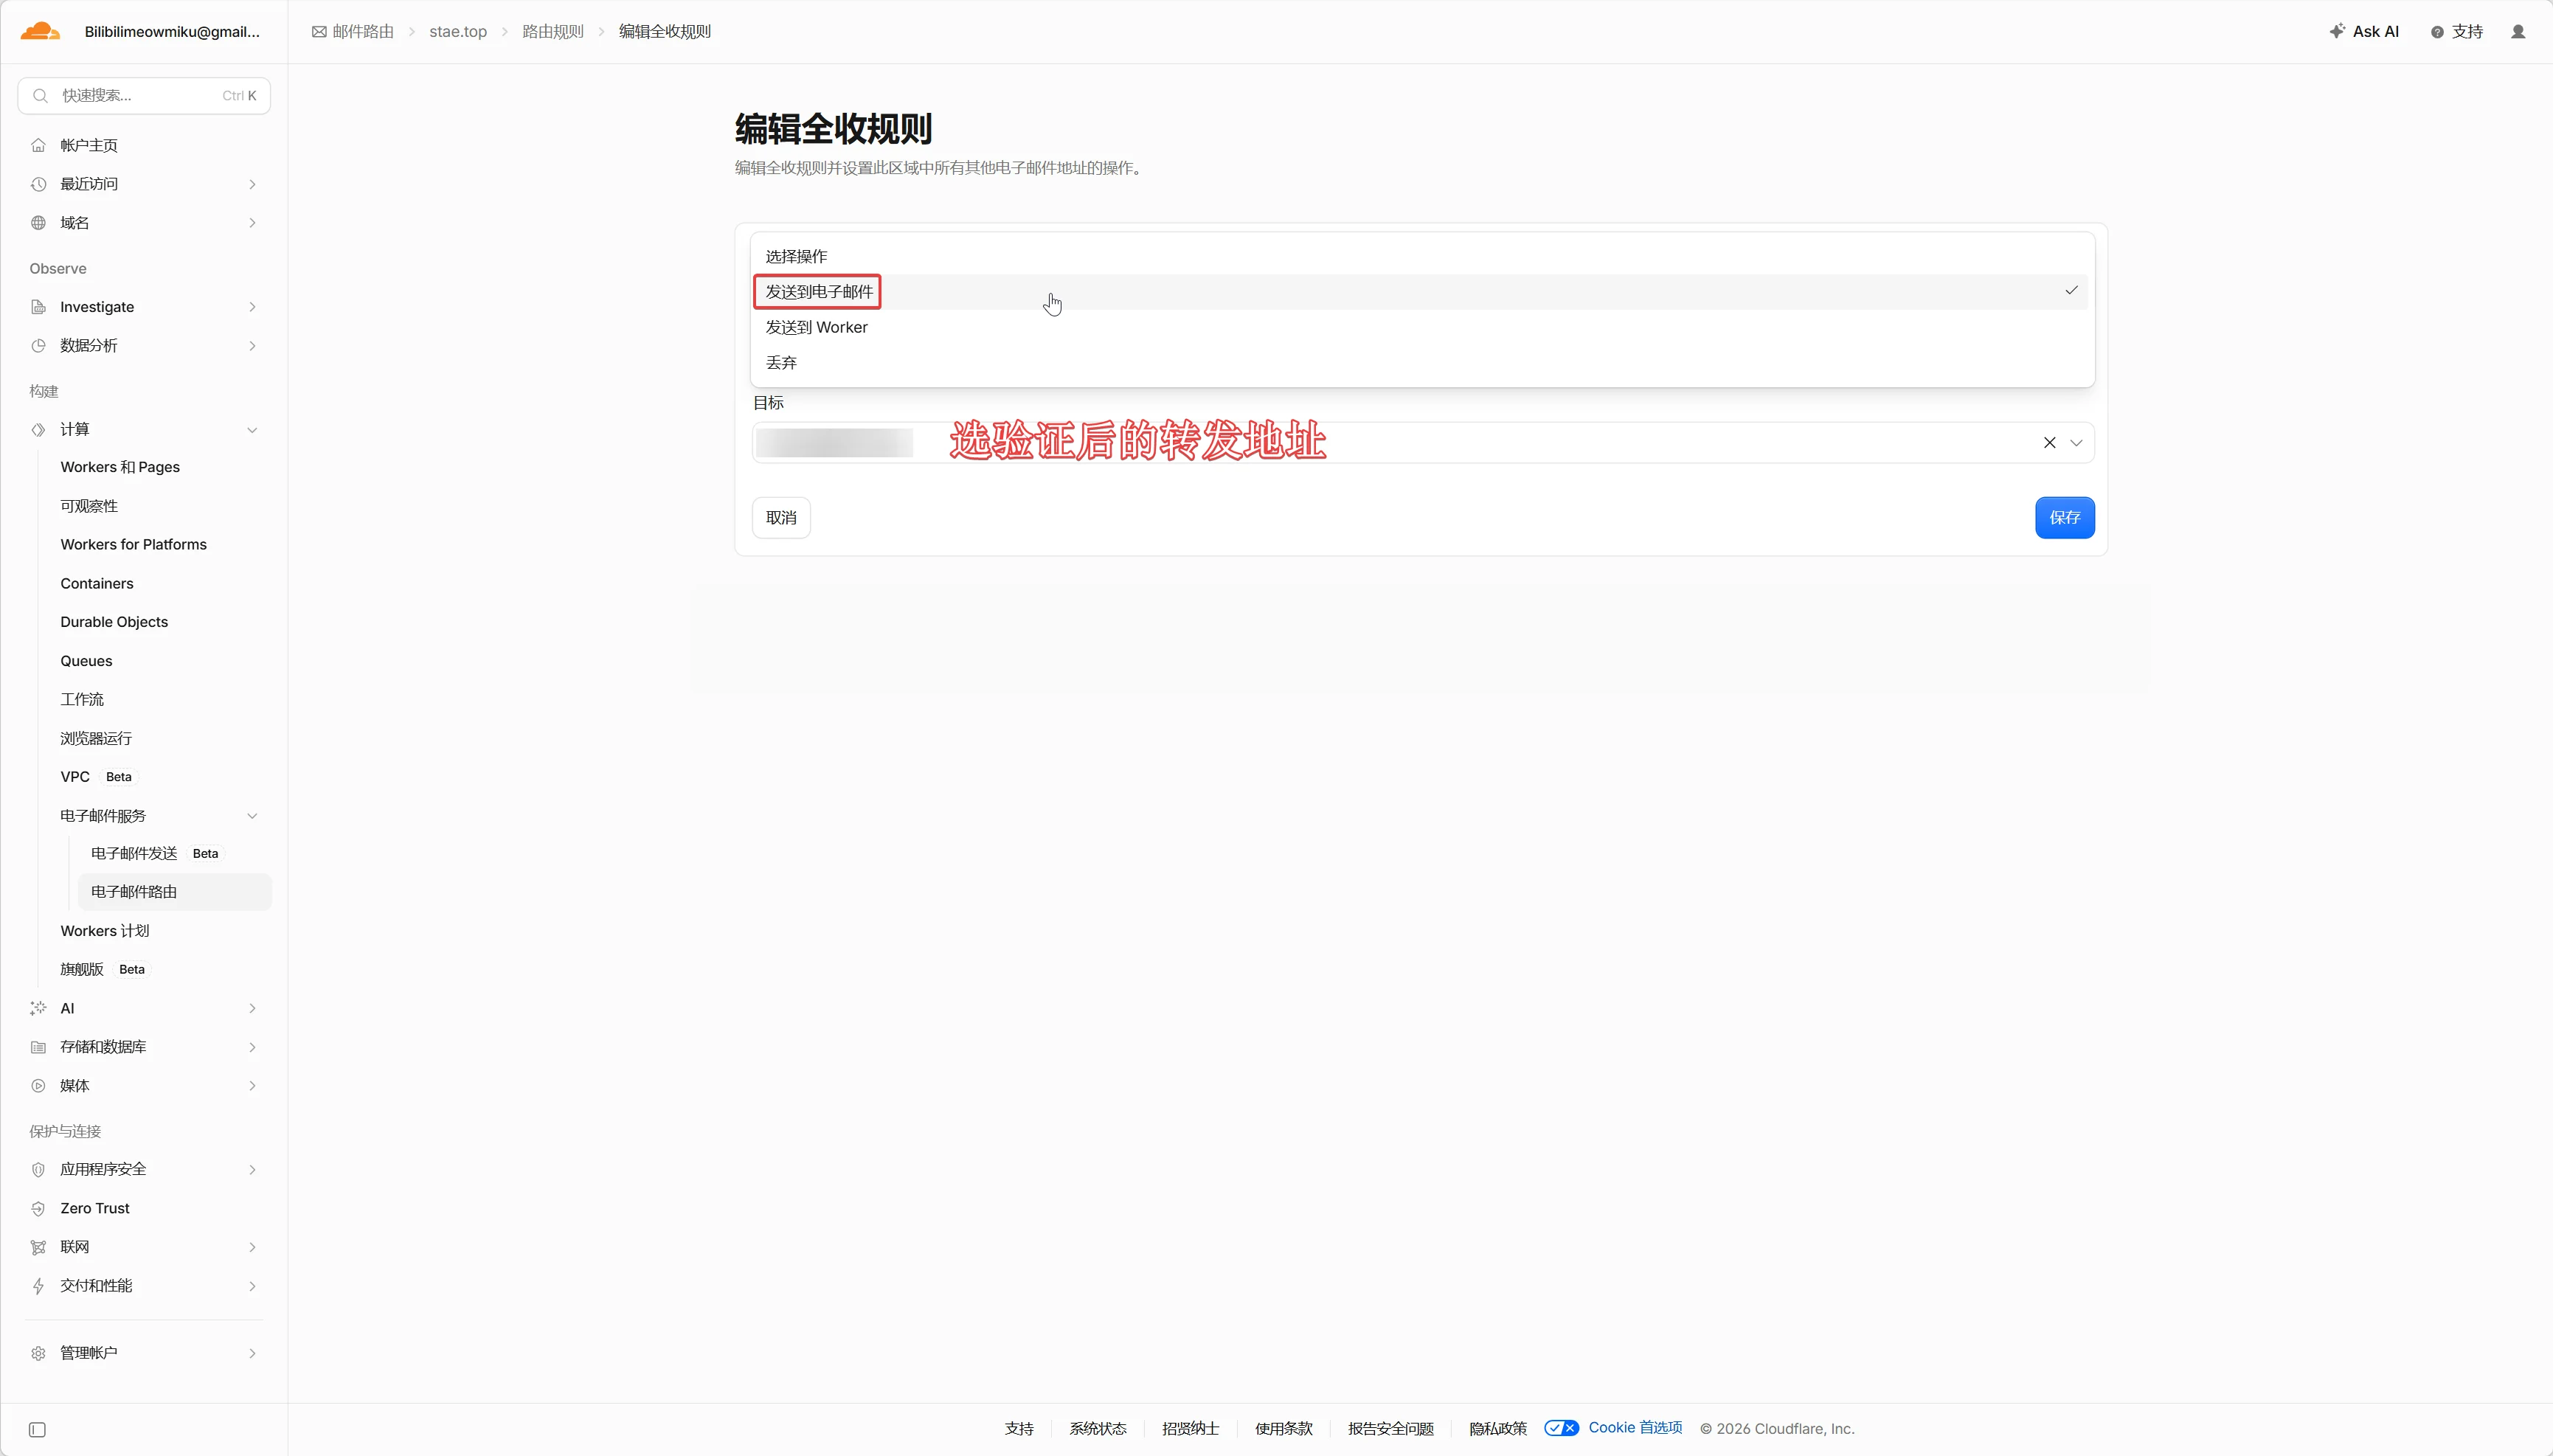2553x1456 pixels.
Task: Click the Zero Trust icon
Action: [38, 1209]
